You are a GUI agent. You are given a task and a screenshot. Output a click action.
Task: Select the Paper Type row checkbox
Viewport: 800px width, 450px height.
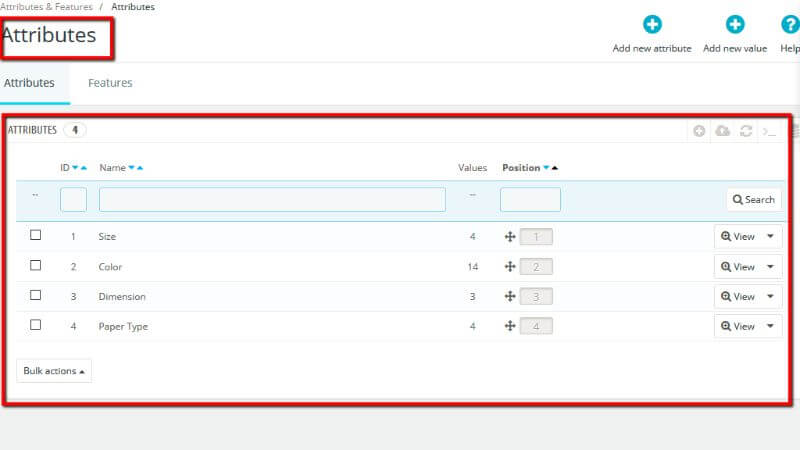click(35, 325)
